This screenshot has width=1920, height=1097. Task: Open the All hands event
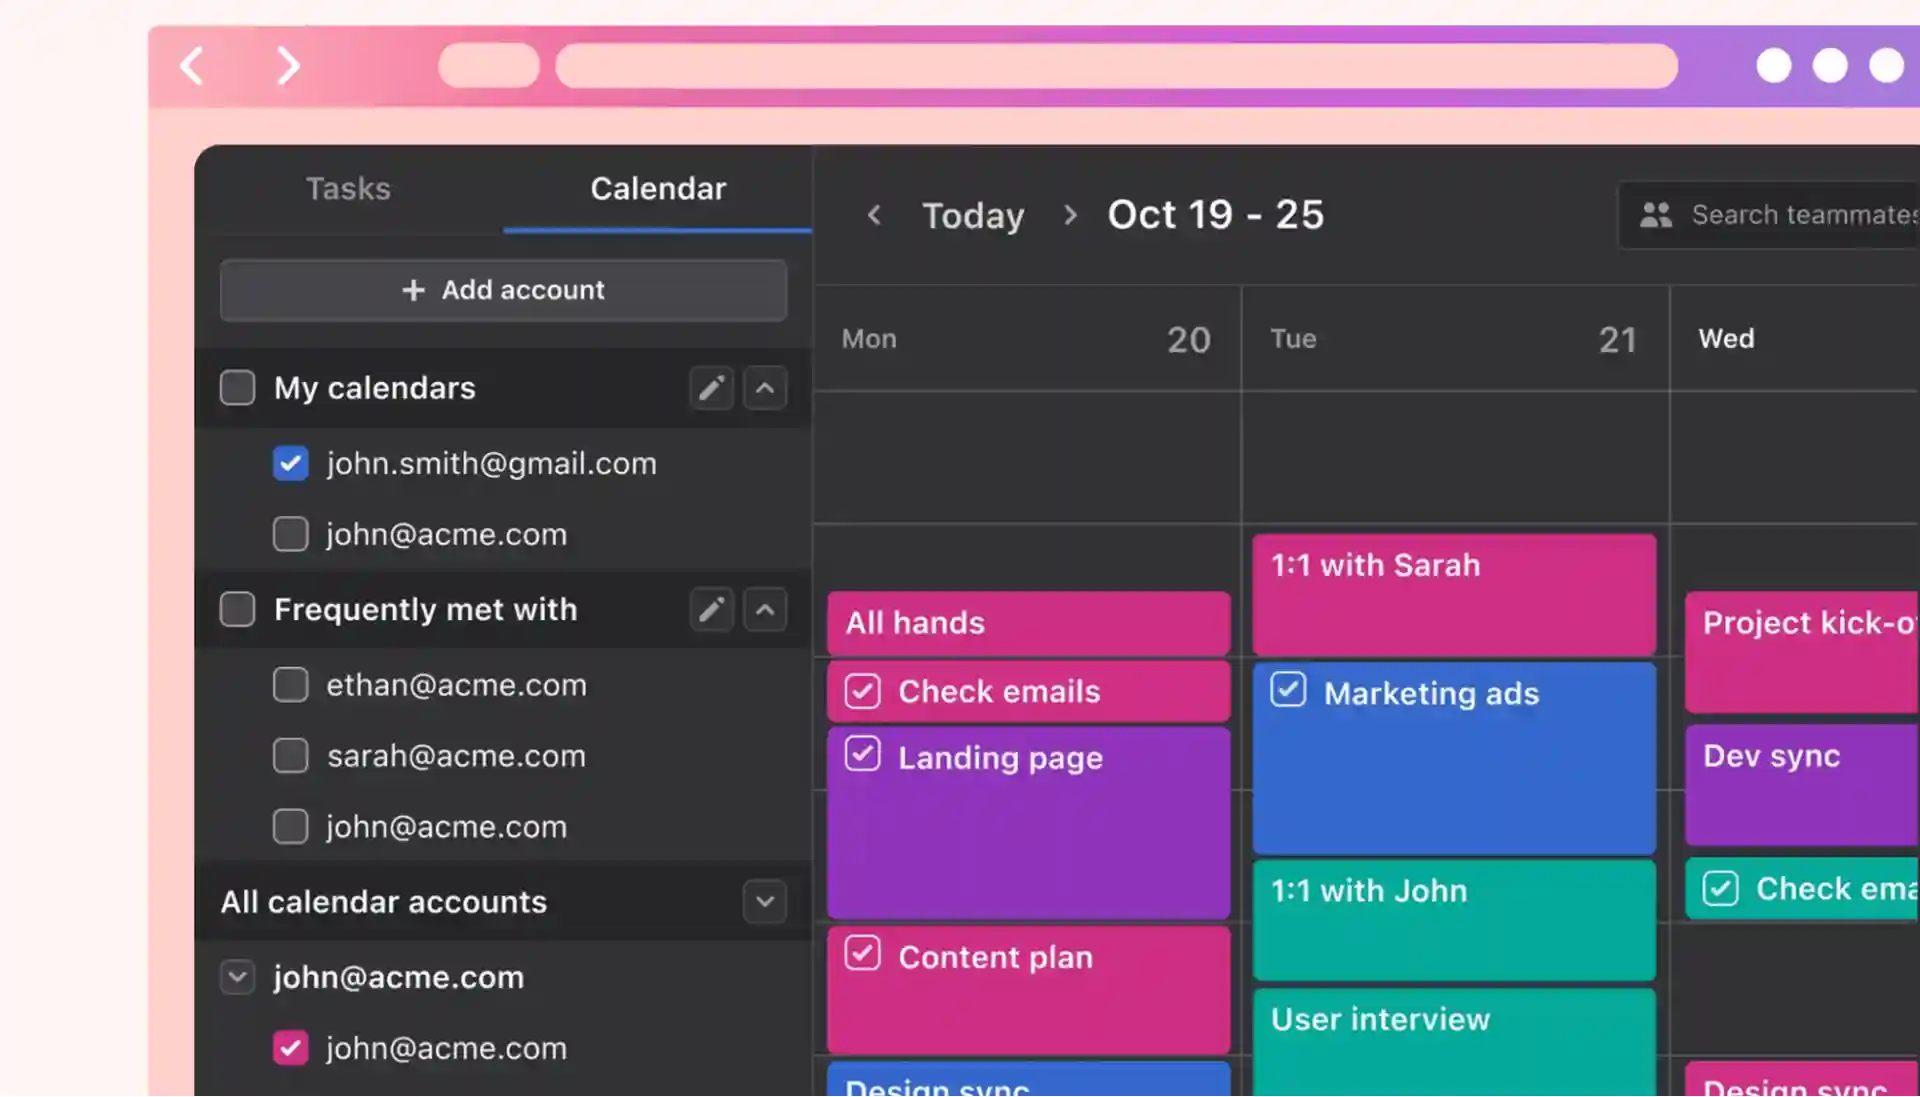pos(1028,623)
